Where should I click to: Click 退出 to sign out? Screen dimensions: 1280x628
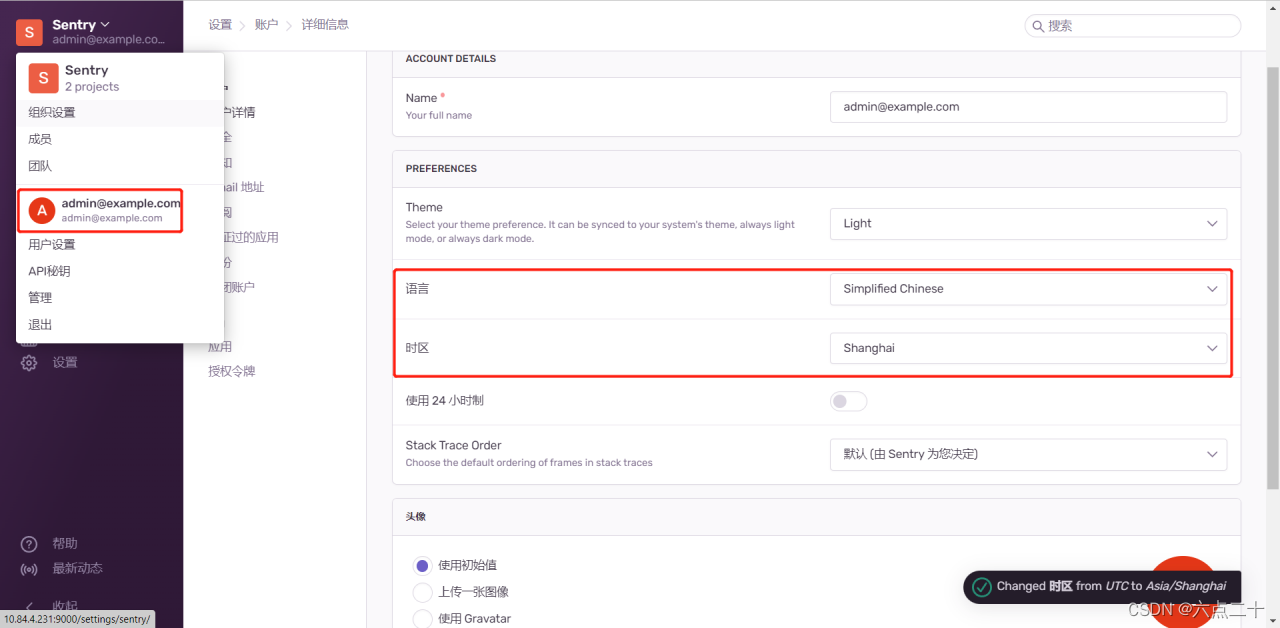(40, 325)
